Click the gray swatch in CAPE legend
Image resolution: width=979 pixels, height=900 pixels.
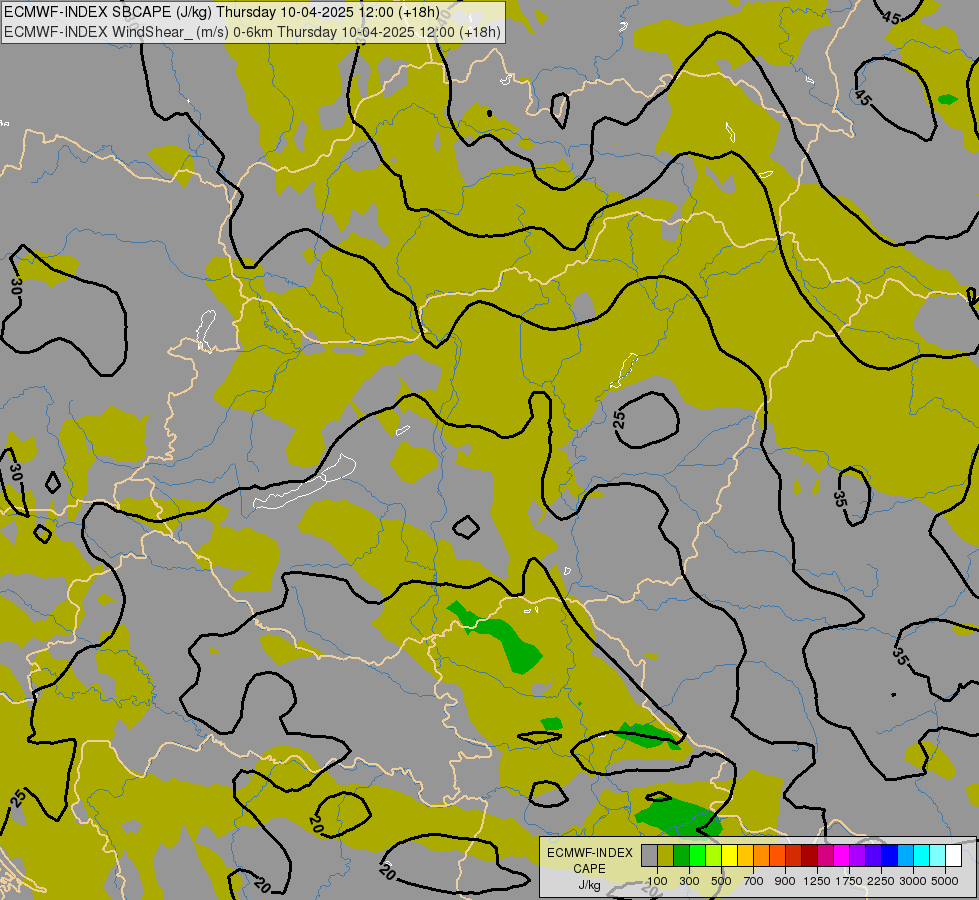click(649, 855)
